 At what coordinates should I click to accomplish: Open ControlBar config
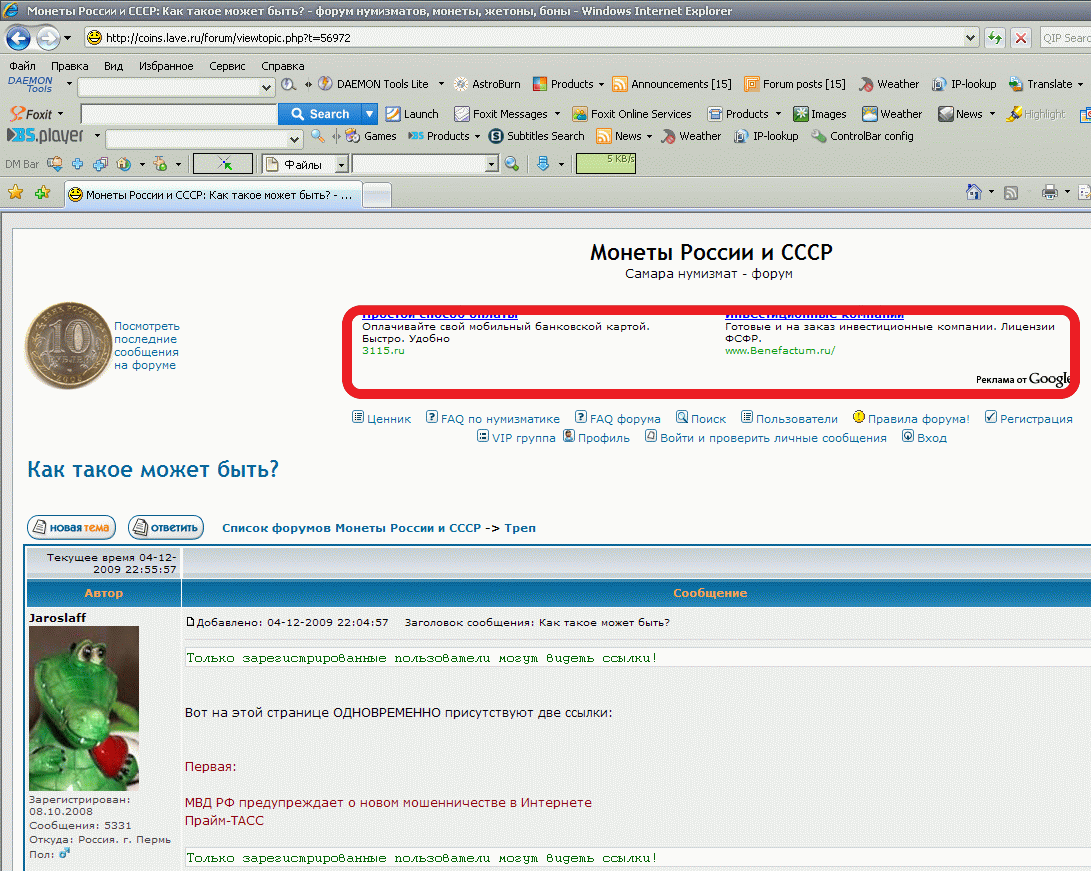tap(862, 136)
